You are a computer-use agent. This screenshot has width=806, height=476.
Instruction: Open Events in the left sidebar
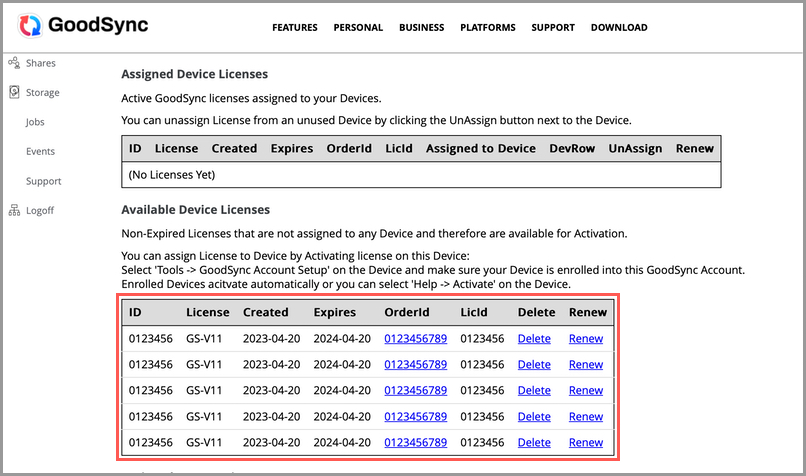click(x=40, y=152)
